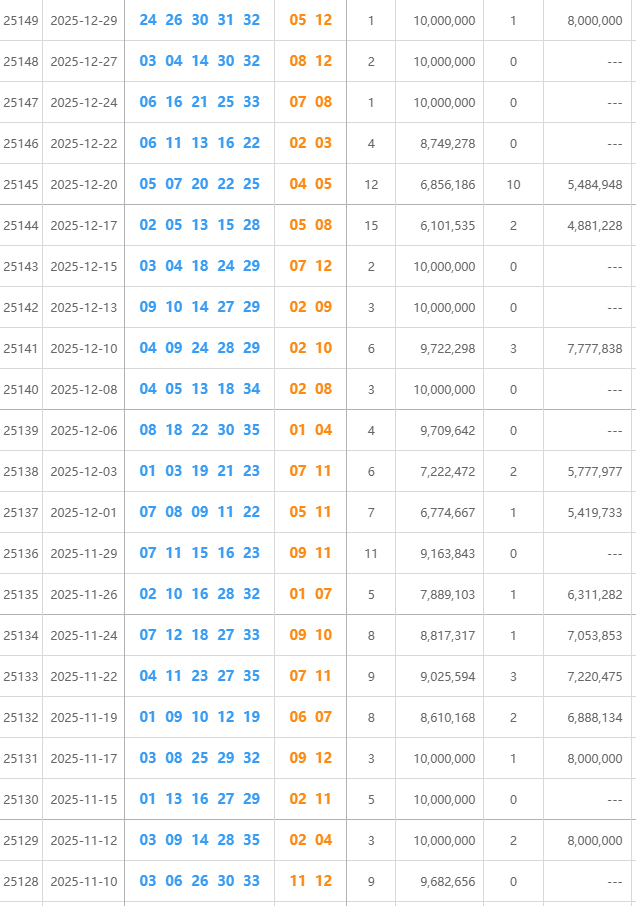Click winner count 11 in issue 25136
Image resolution: width=636 pixels, height=906 pixels.
371,553
